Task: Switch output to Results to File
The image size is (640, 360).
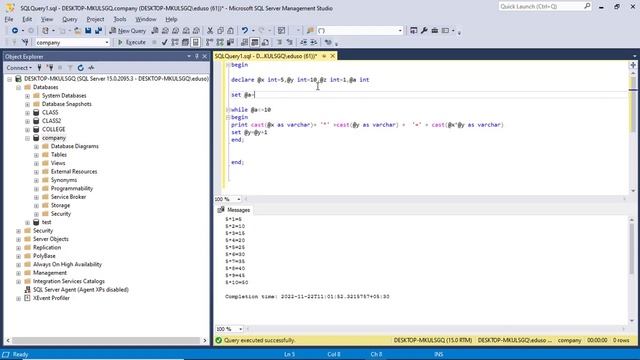Action: 265,42
